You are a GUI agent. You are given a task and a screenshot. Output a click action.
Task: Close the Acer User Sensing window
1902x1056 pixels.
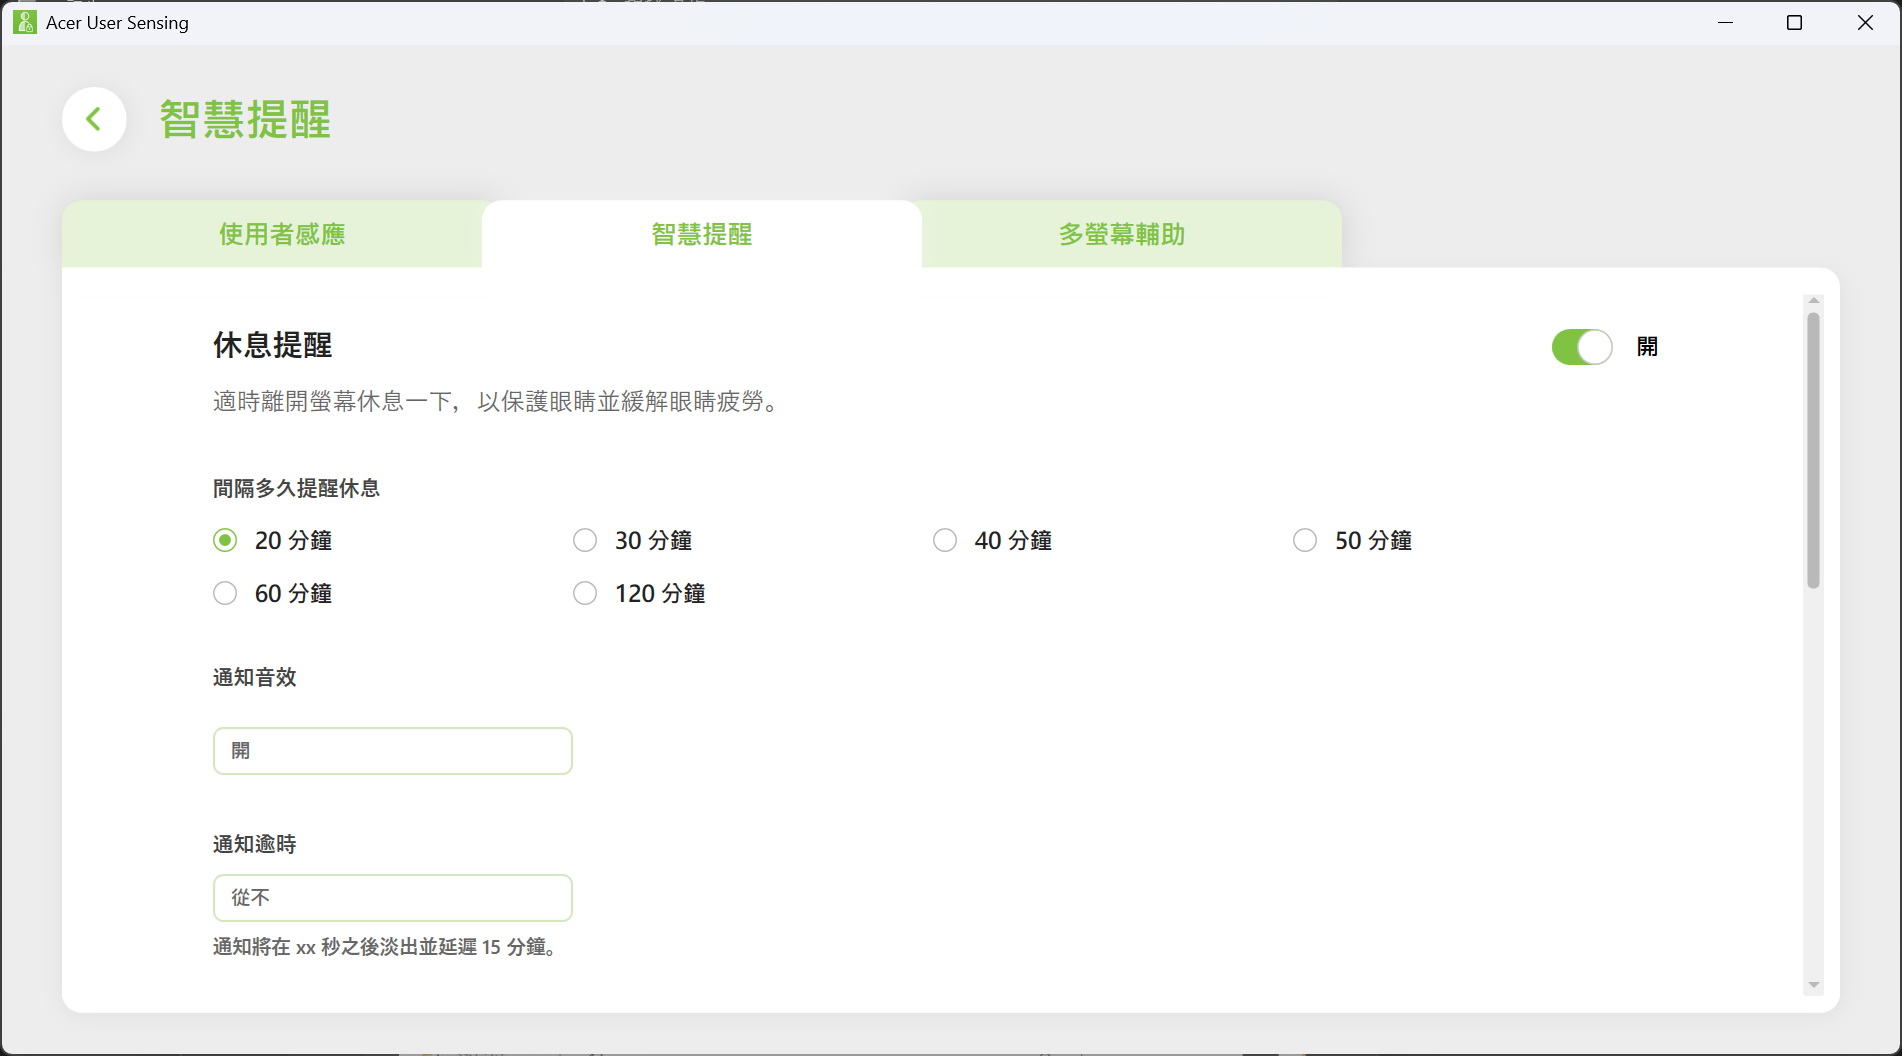1865,22
